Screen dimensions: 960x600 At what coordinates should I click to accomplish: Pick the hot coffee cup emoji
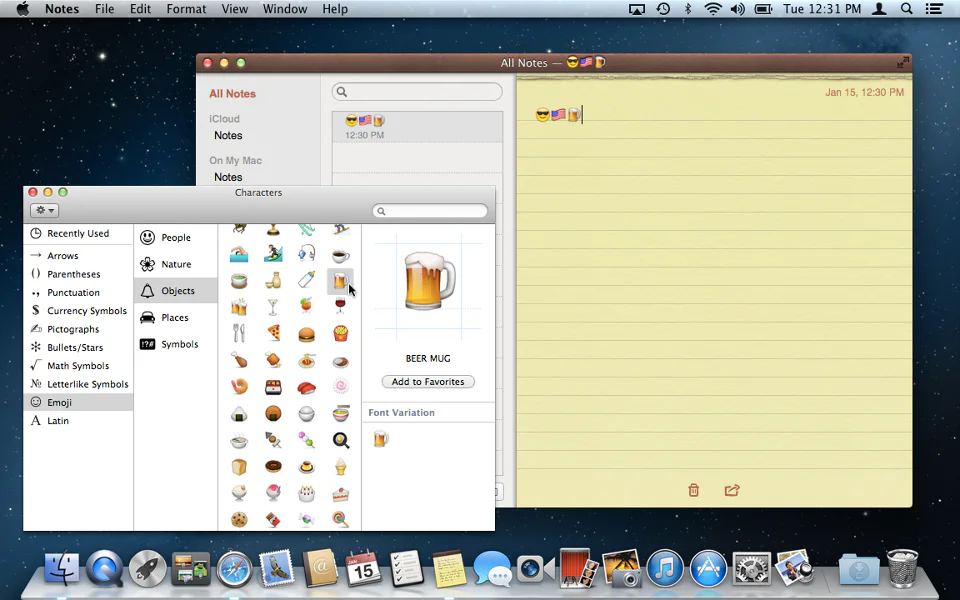[340, 255]
